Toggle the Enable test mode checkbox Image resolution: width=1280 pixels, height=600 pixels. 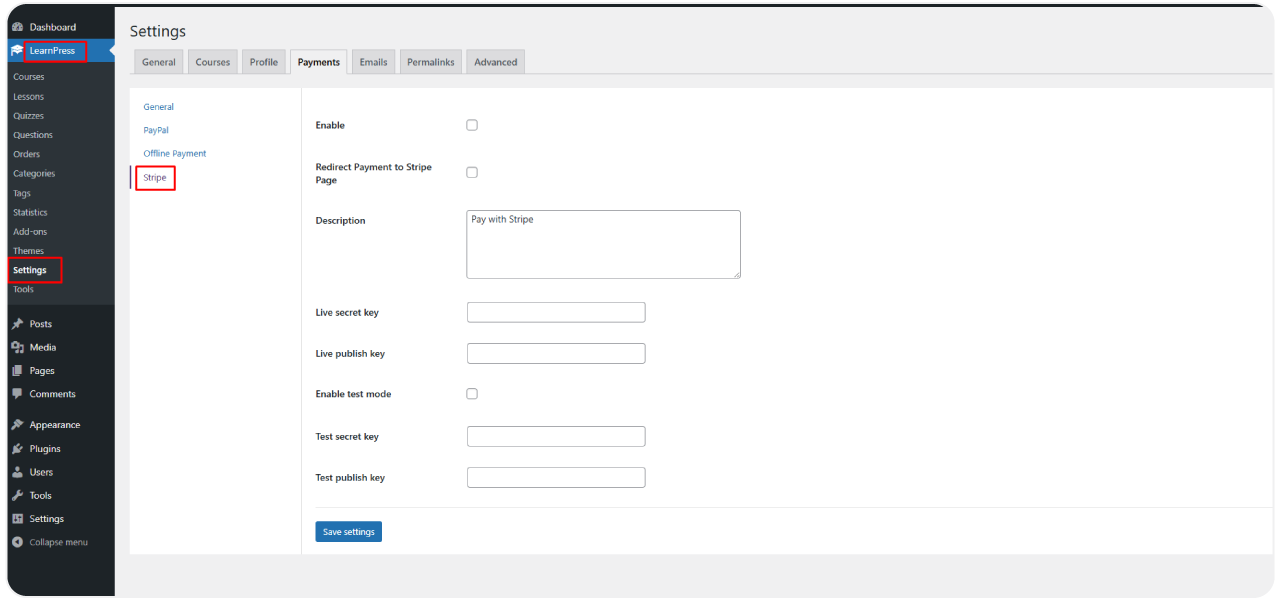click(x=472, y=394)
